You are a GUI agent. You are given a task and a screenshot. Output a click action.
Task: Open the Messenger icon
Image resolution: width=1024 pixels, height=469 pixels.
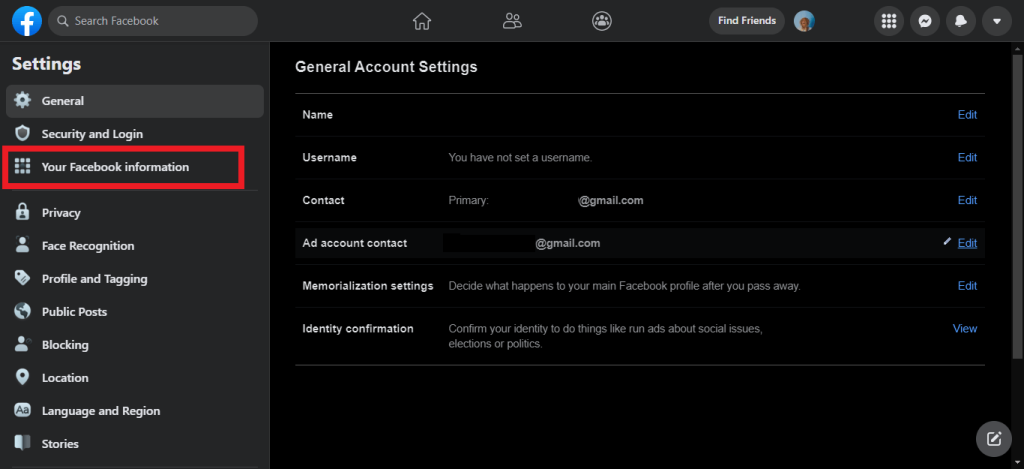click(x=925, y=21)
